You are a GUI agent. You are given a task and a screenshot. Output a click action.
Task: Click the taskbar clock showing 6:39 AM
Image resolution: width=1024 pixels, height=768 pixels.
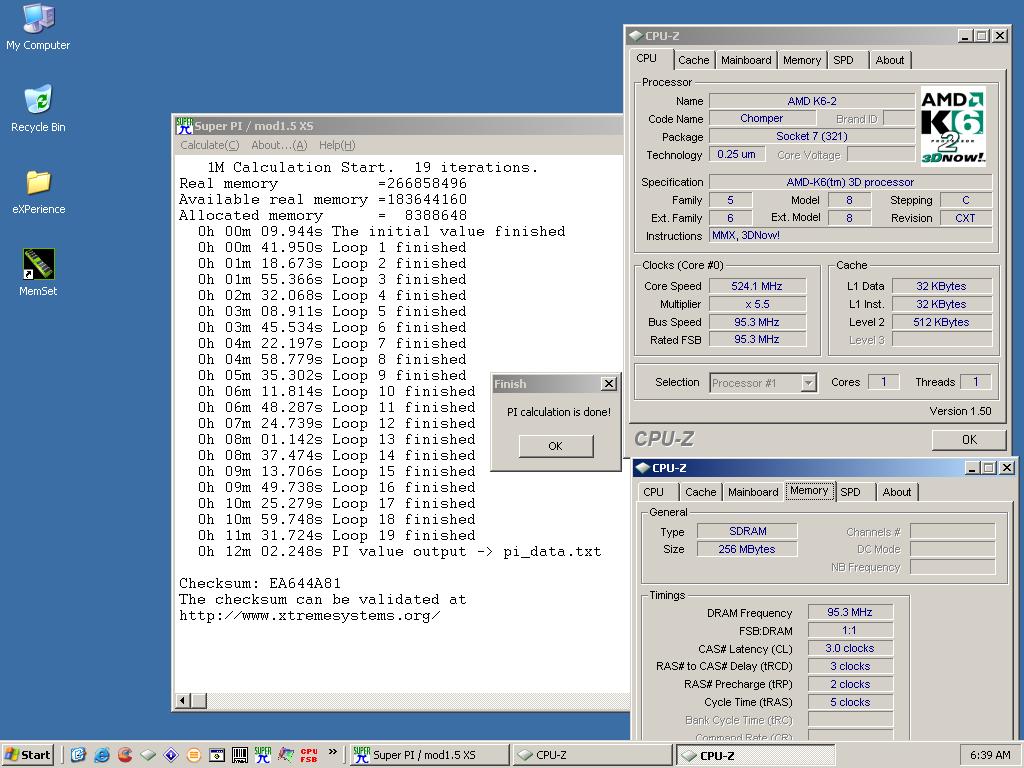pos(990,755)
